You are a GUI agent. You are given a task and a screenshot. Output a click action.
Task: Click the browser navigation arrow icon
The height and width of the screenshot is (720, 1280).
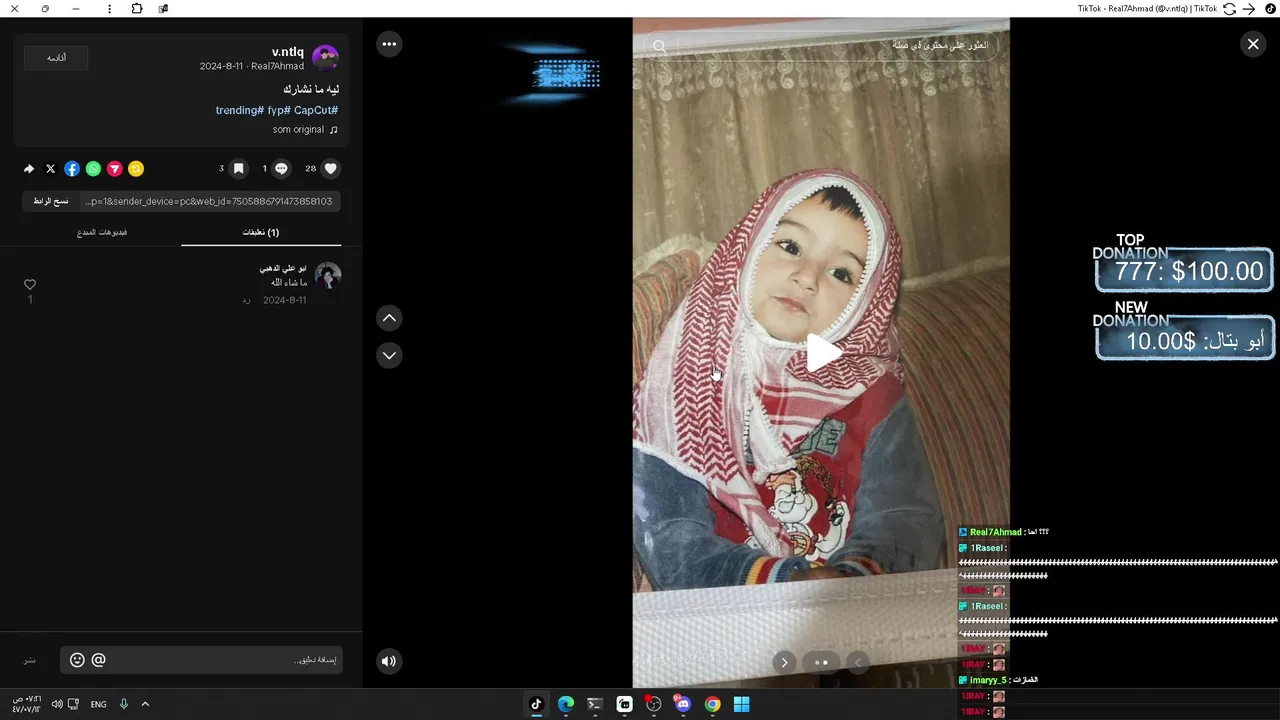(x=1248, y=9)
